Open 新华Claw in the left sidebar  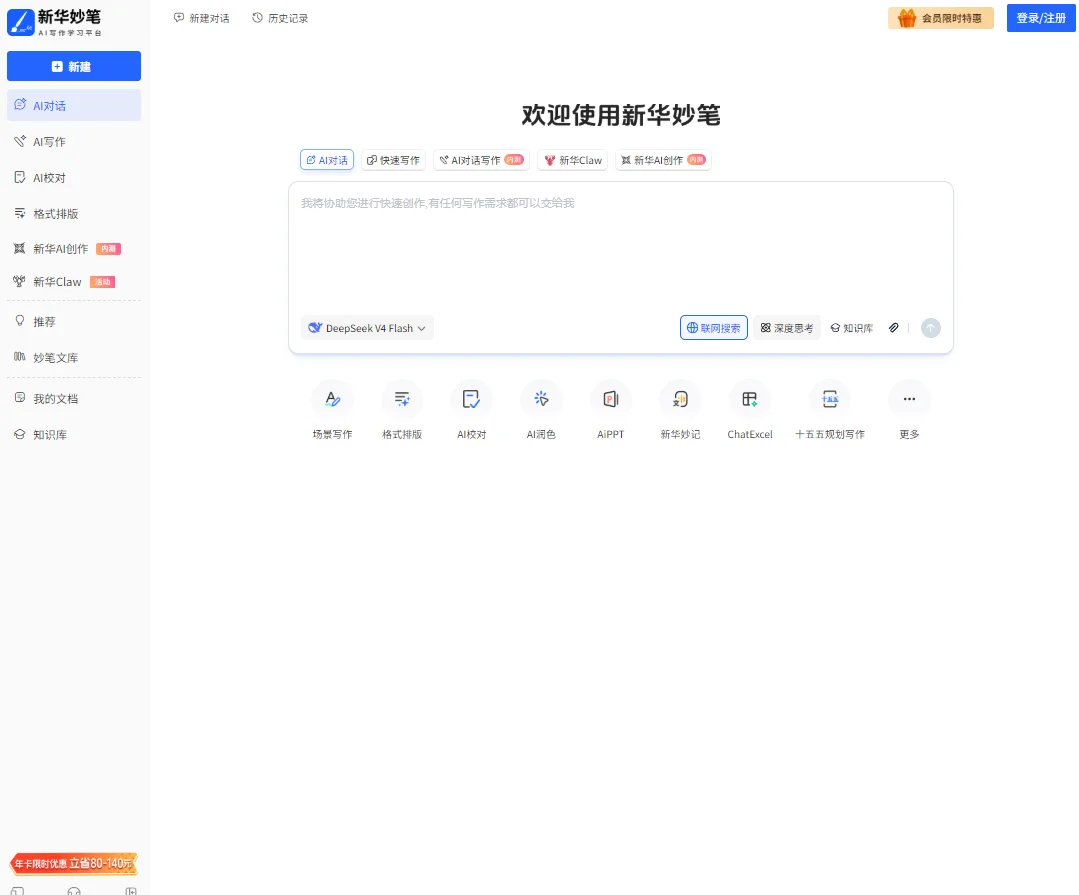(74, 282)
